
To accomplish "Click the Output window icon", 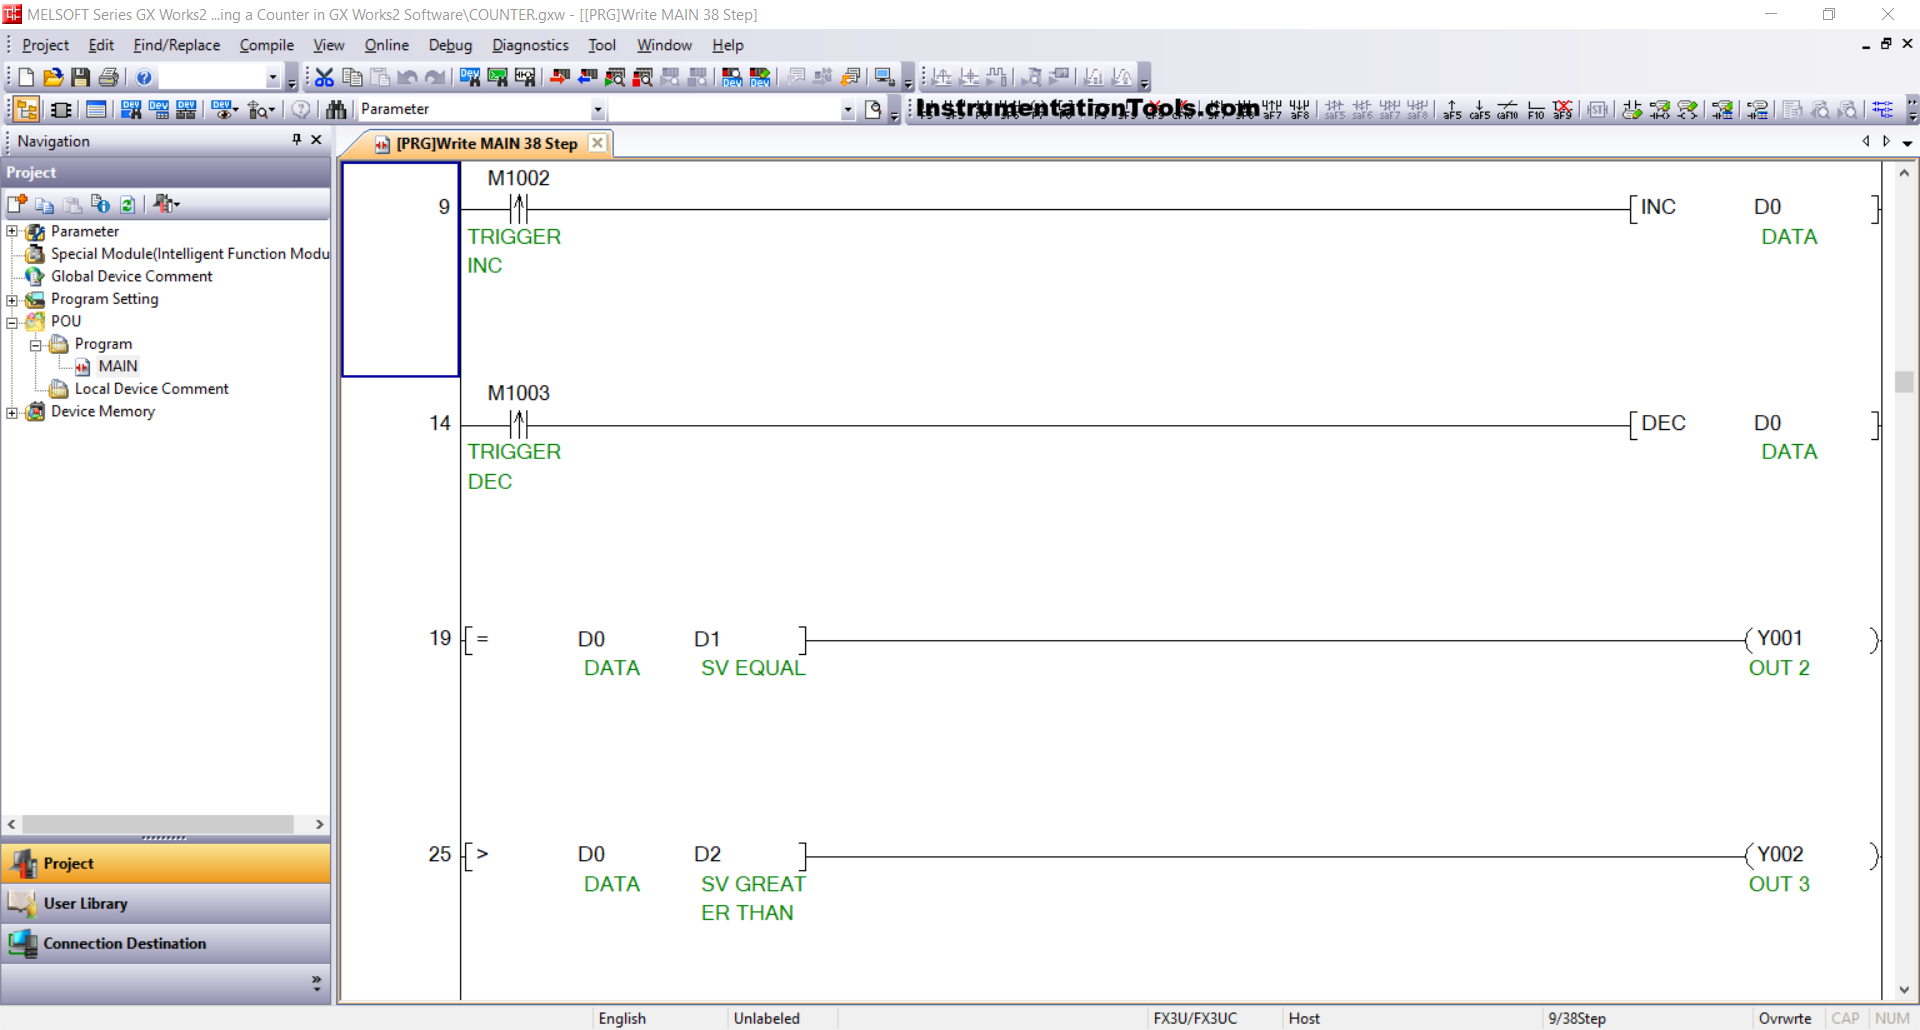I will coord(96,109).
